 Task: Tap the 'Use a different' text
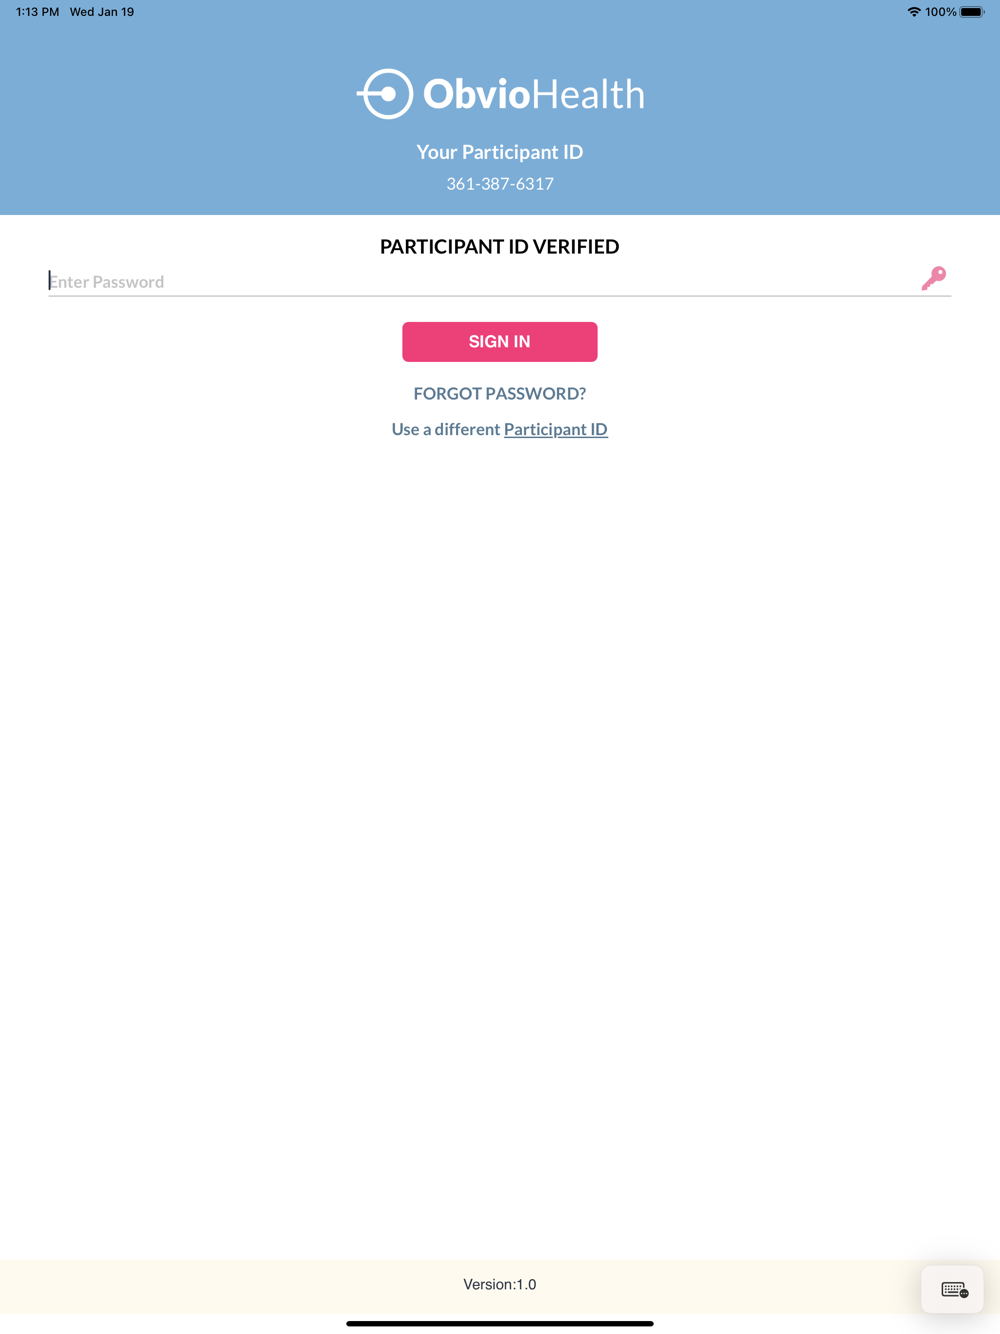tap(446, 429)
